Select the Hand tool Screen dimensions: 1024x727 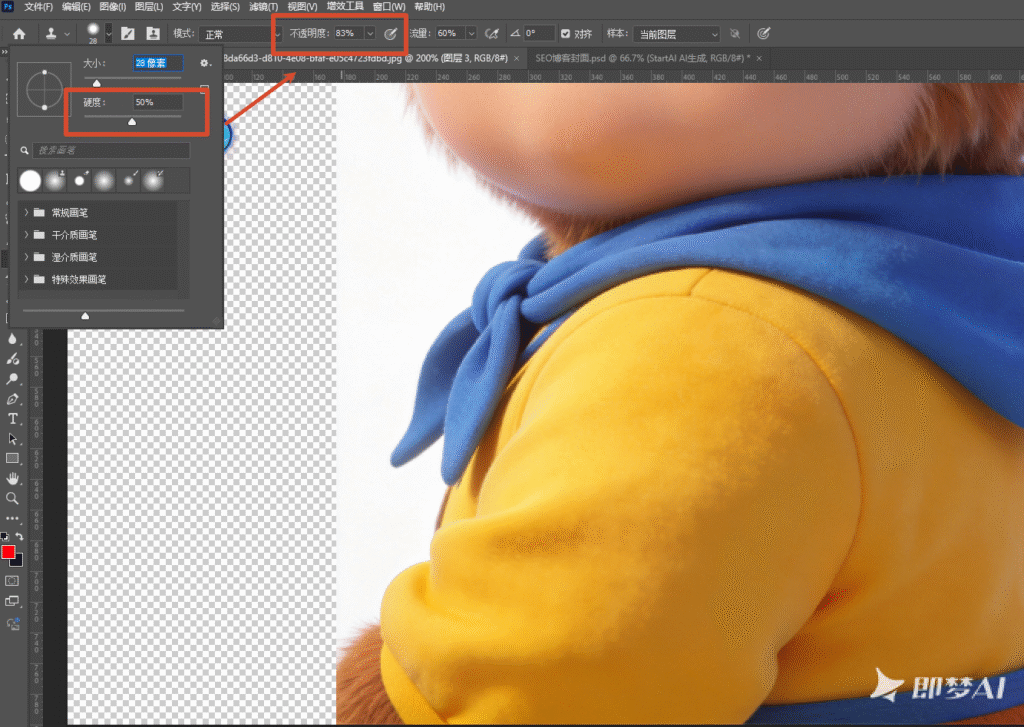point(12,479)
